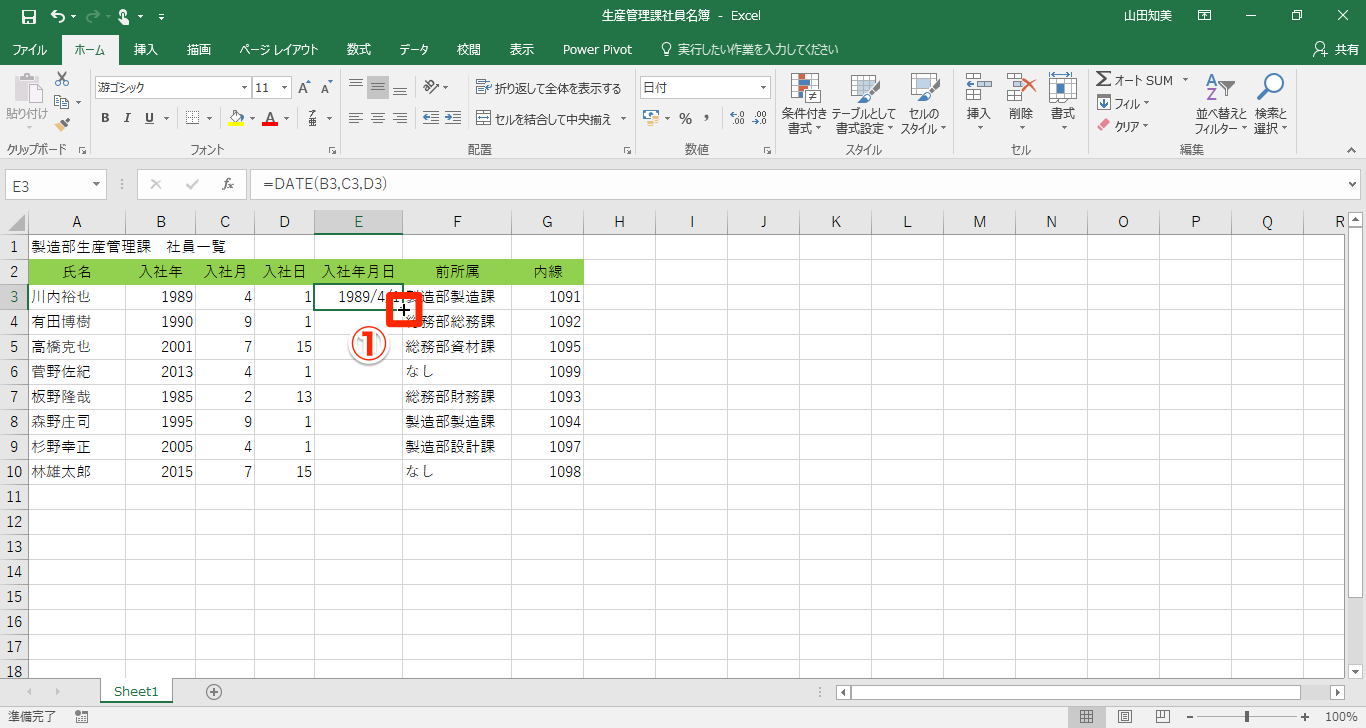Open セルを結合して中央揃え dropdown arrow
The width and height of the screenshot is (1366, 728).
(624, 118)
